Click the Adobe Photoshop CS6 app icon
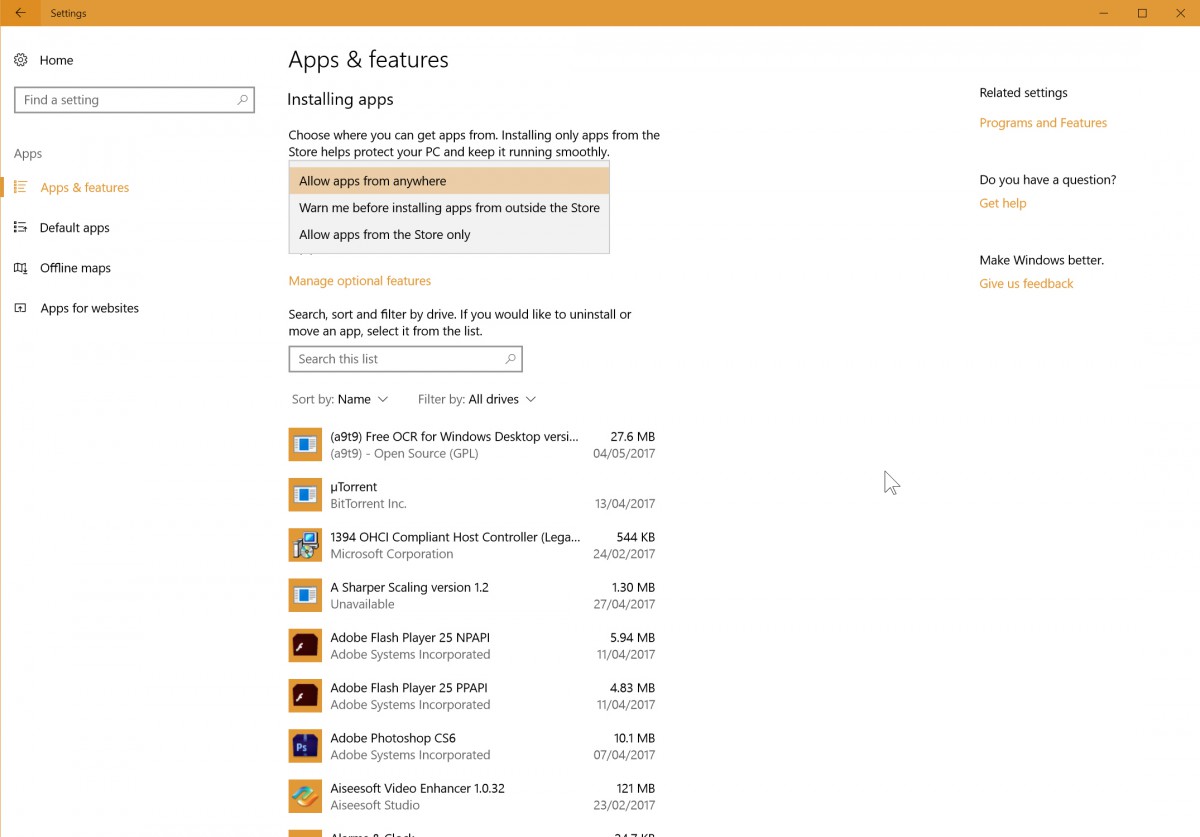This screenshot has height=837, width=1200. click(305, 746)
